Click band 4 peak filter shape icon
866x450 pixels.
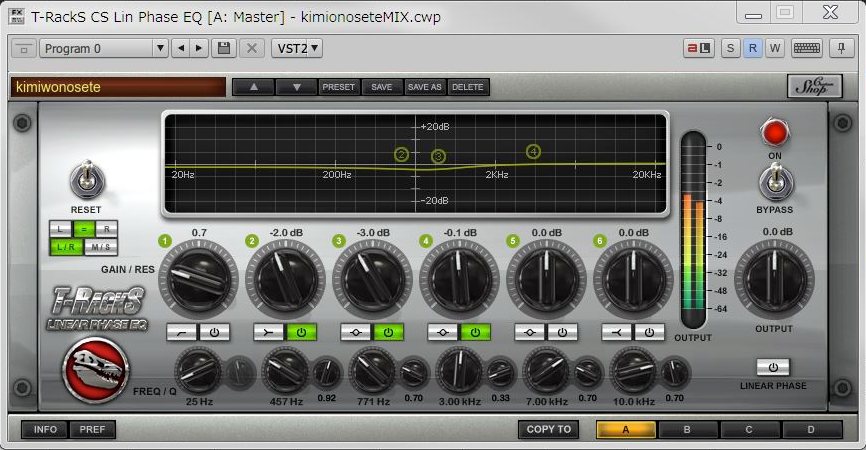click(442, 332)
